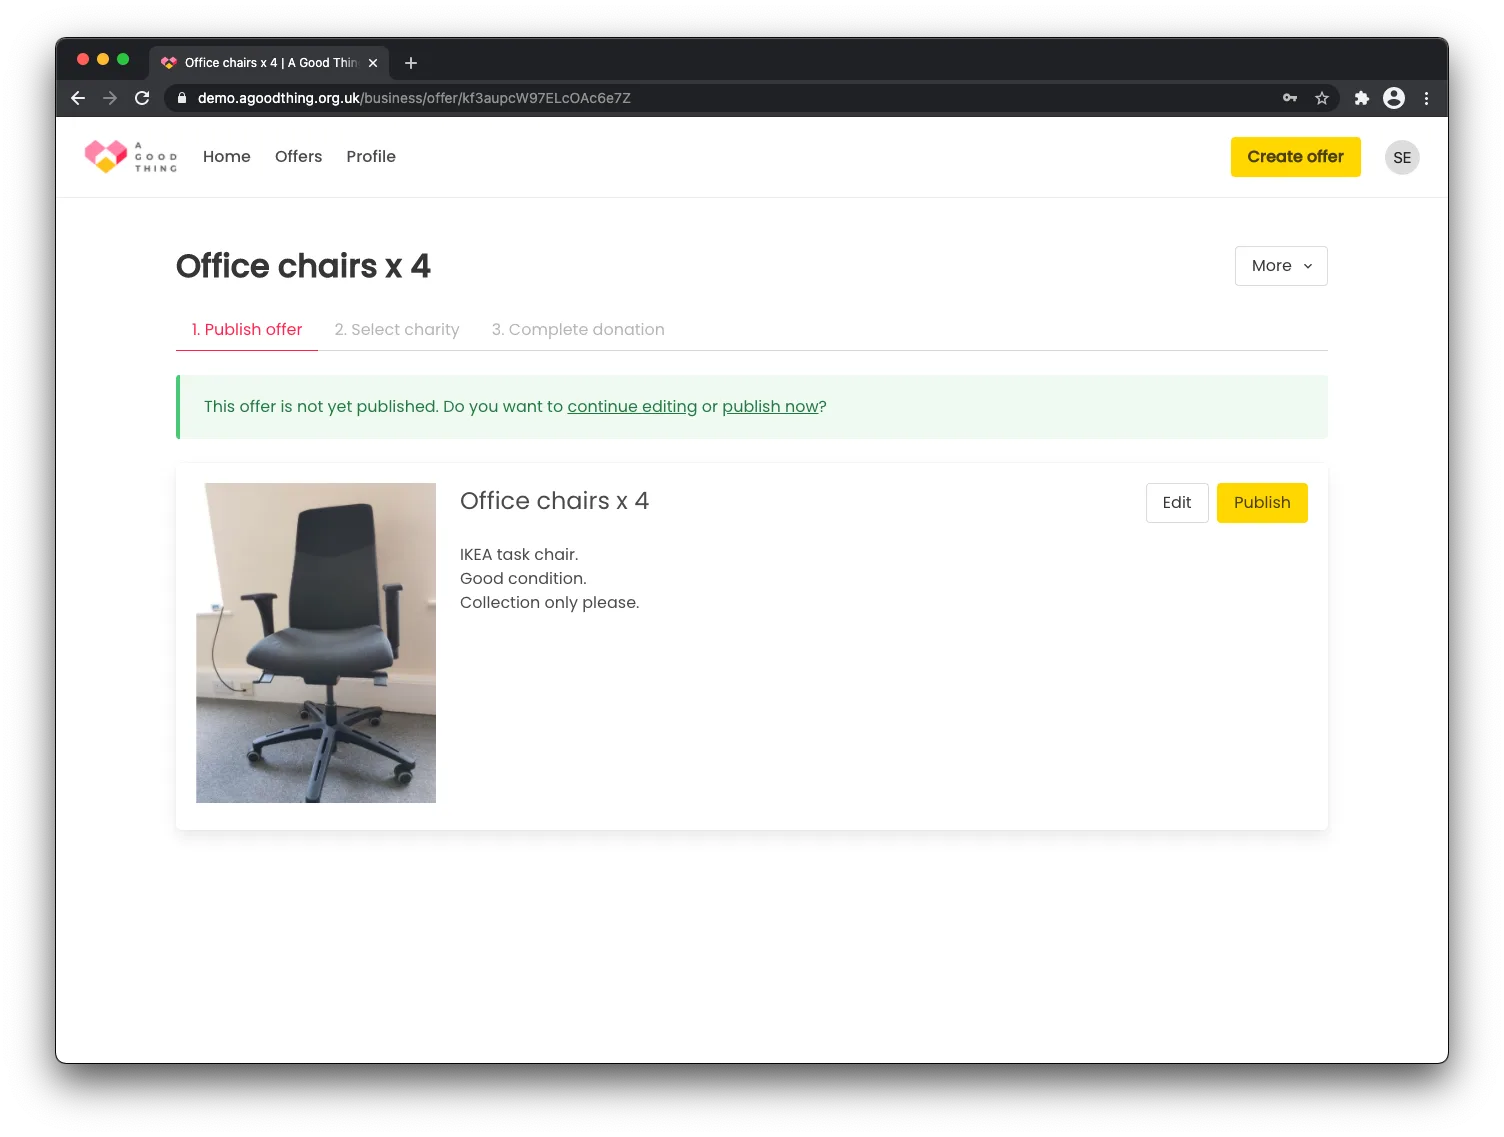Open the saved passwords key icon

click(x=1290, y=98)
